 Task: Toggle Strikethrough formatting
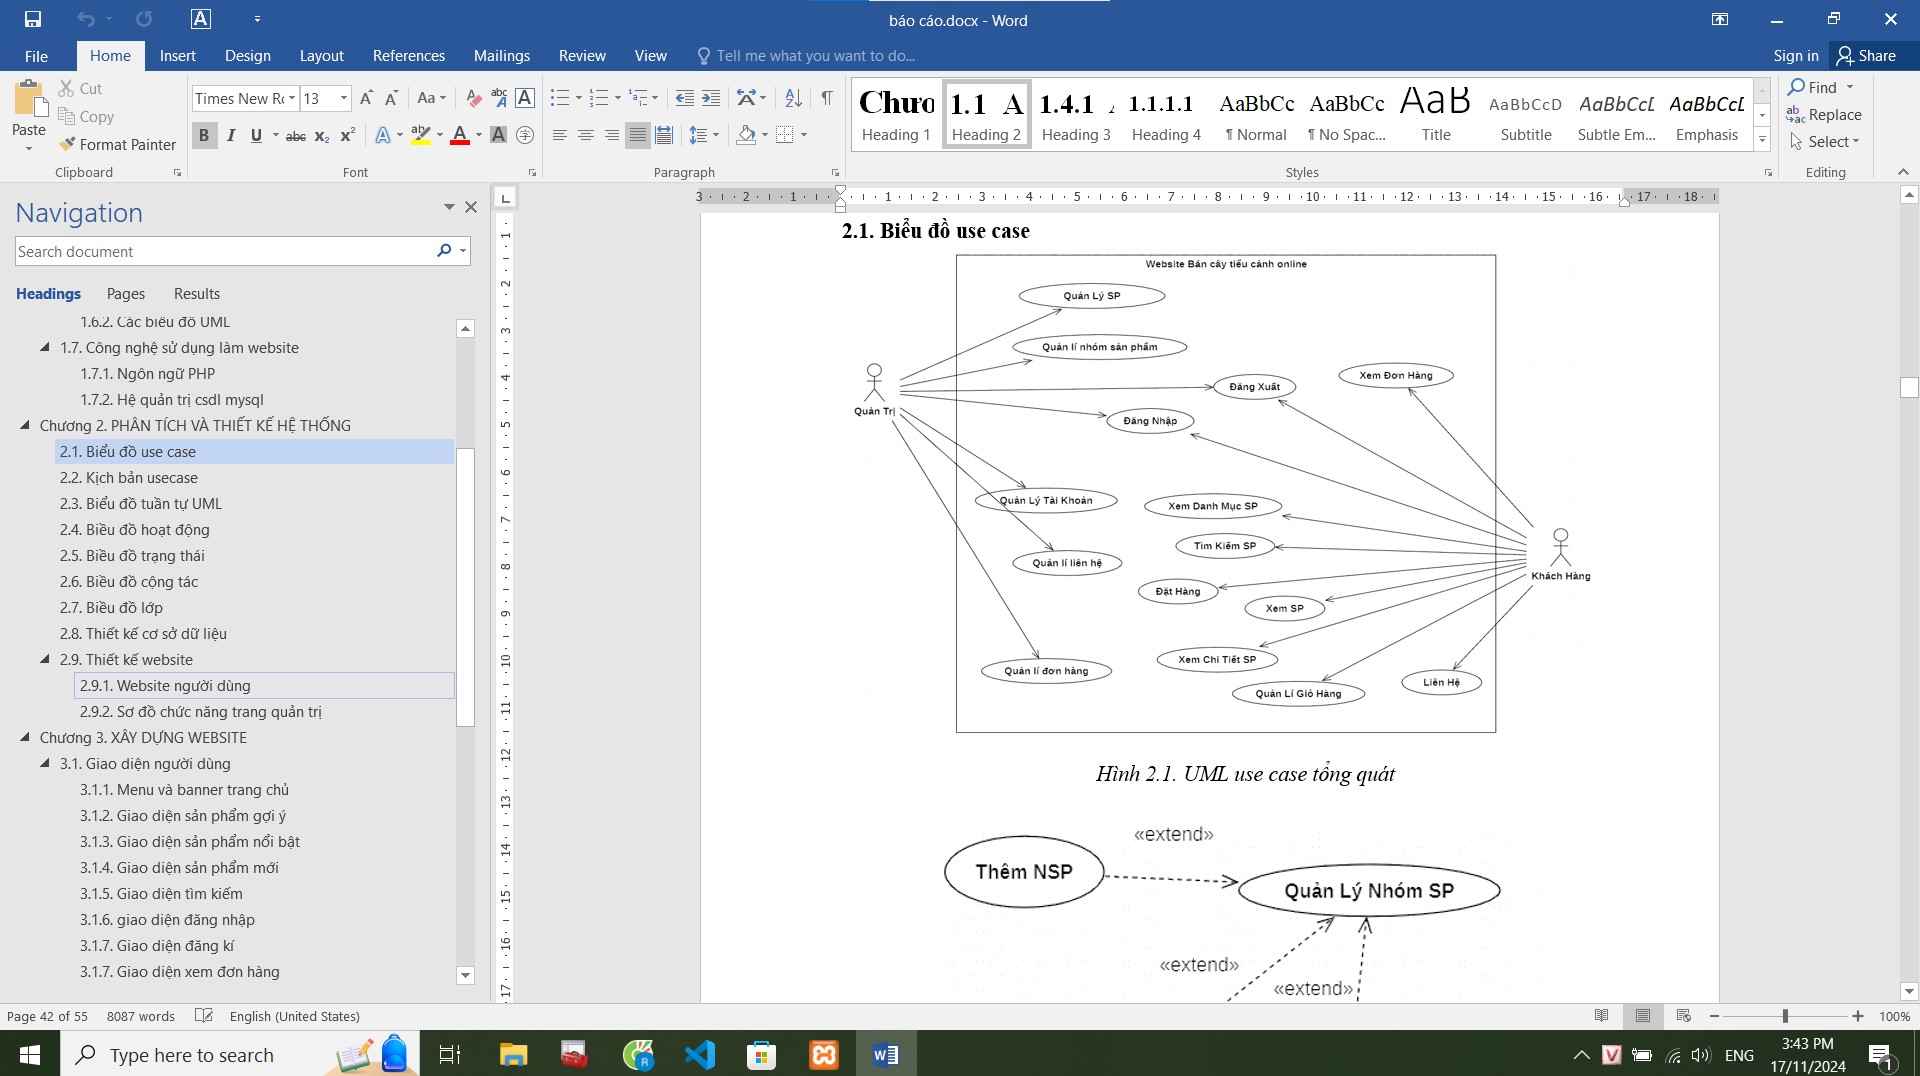point(296,135)
